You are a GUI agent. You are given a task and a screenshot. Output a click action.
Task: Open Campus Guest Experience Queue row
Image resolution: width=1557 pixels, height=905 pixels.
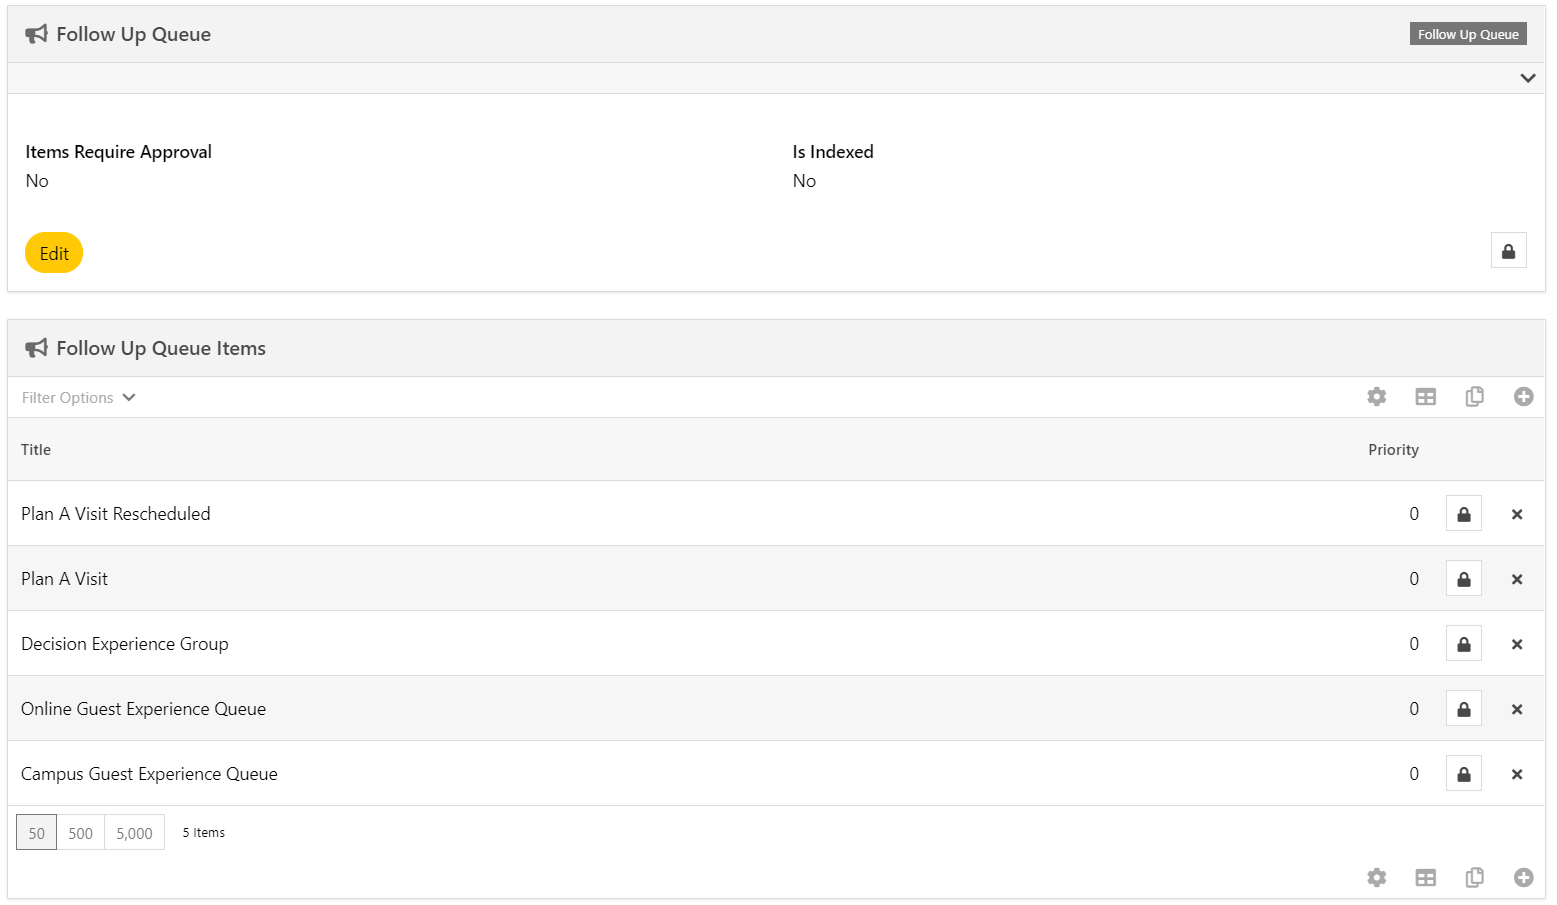coord(776,773)
